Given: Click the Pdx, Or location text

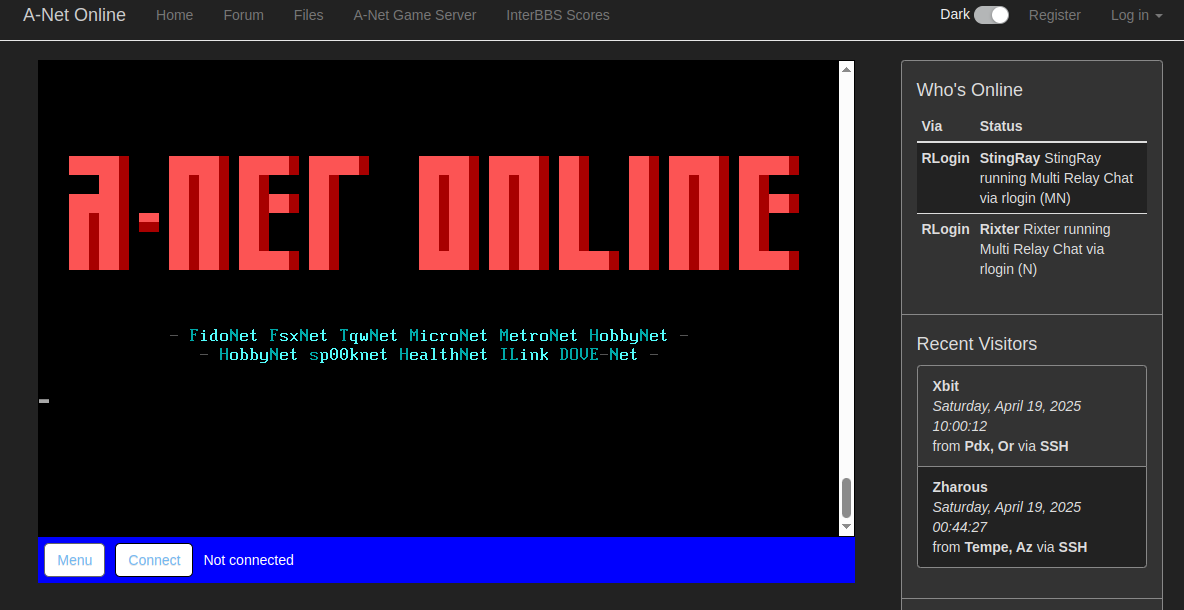Looking at the screenshot, I should click(x=989, y=446).
